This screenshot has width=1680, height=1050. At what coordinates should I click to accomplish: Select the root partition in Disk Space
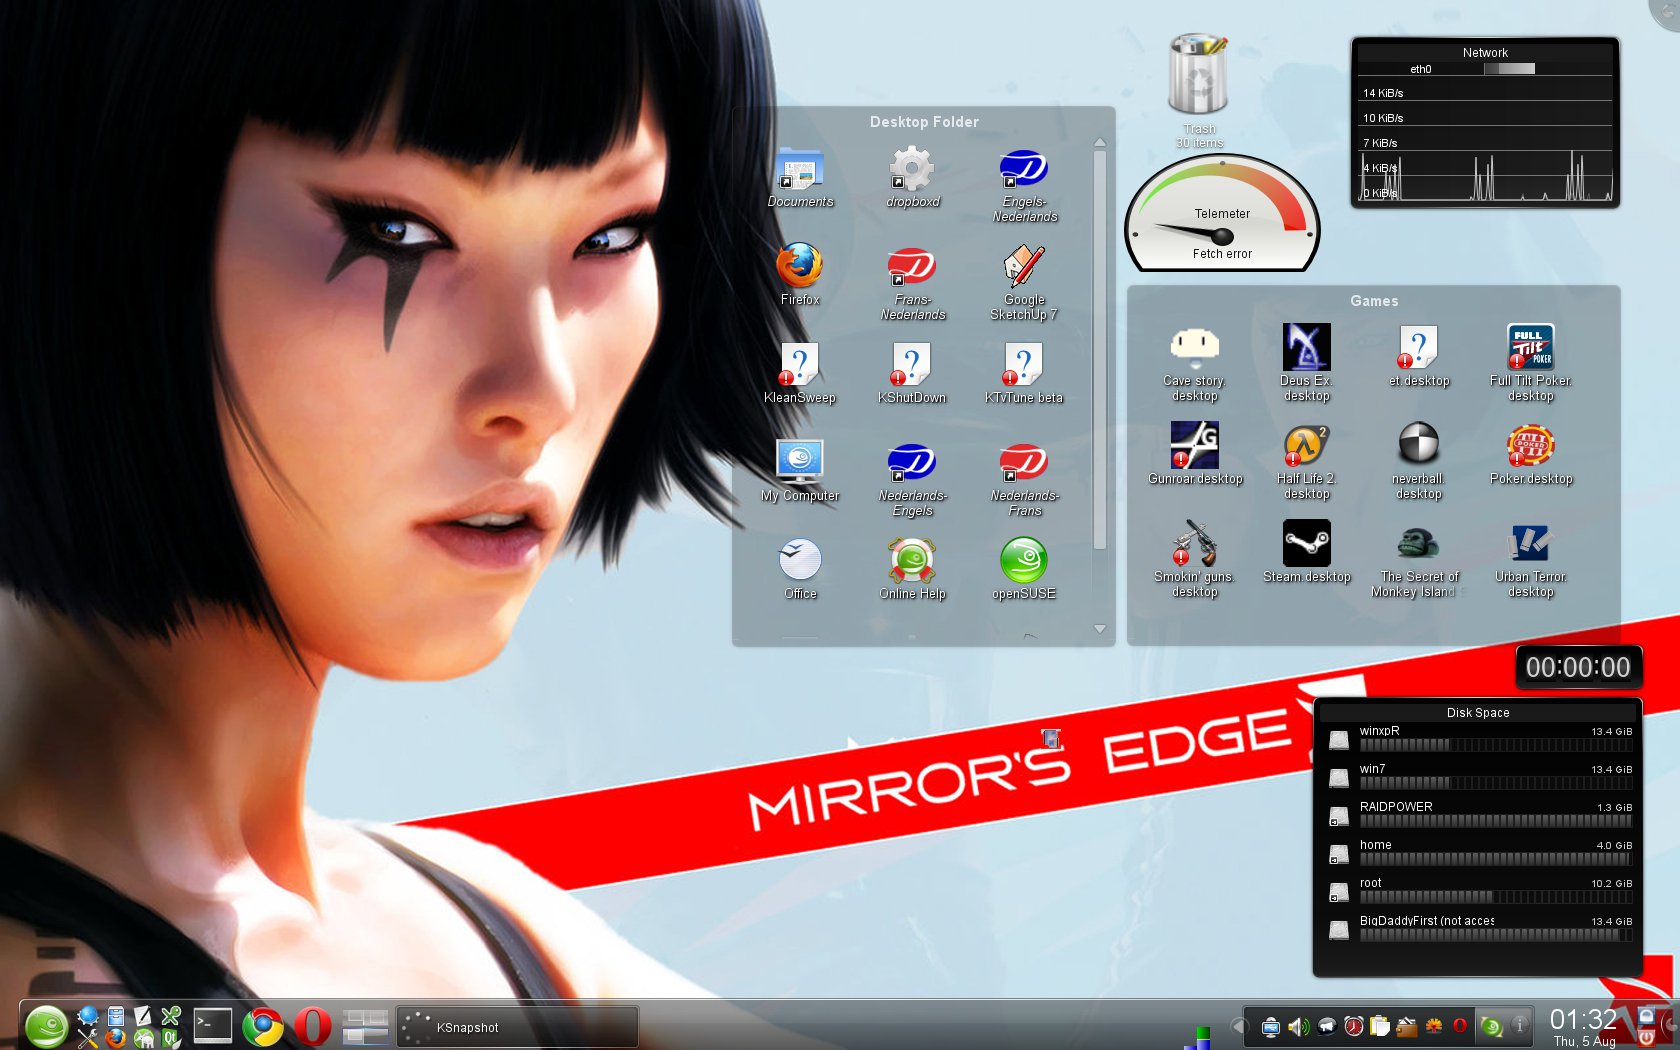point(1479,890)
